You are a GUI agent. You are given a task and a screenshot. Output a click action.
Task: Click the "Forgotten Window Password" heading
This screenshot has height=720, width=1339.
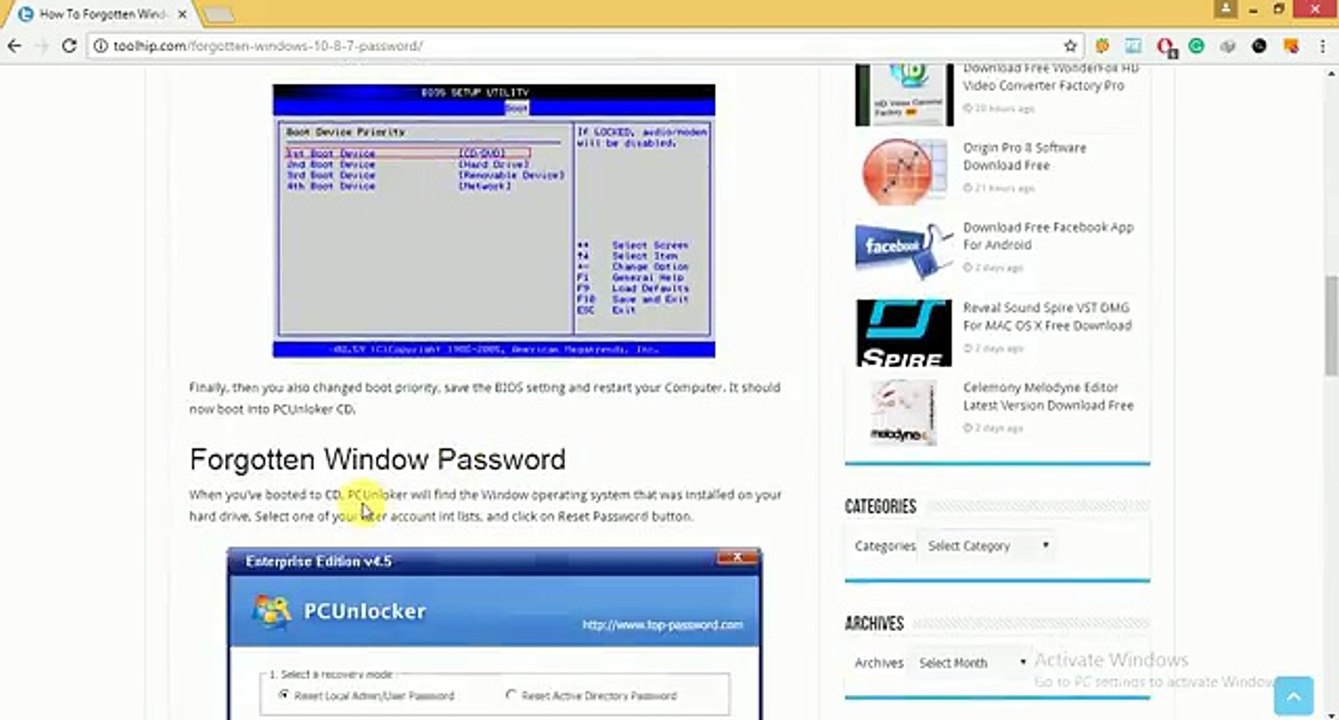pyautogui.click(x=377, y=459)
